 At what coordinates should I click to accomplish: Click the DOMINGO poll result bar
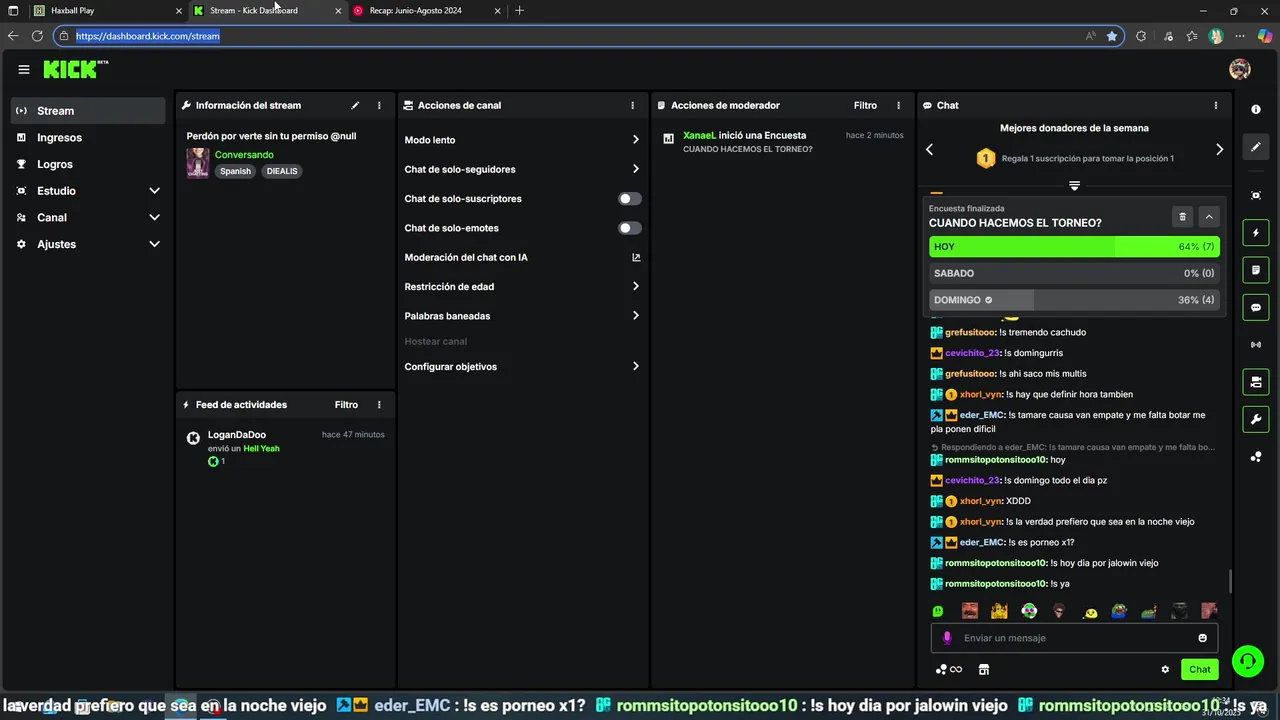pos(1074,300)
